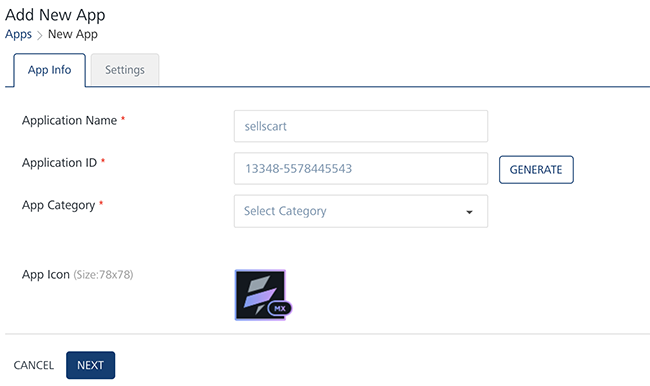
Task: Click the GENERATE button
Action: pyautogui.click(x=536, y=170)
